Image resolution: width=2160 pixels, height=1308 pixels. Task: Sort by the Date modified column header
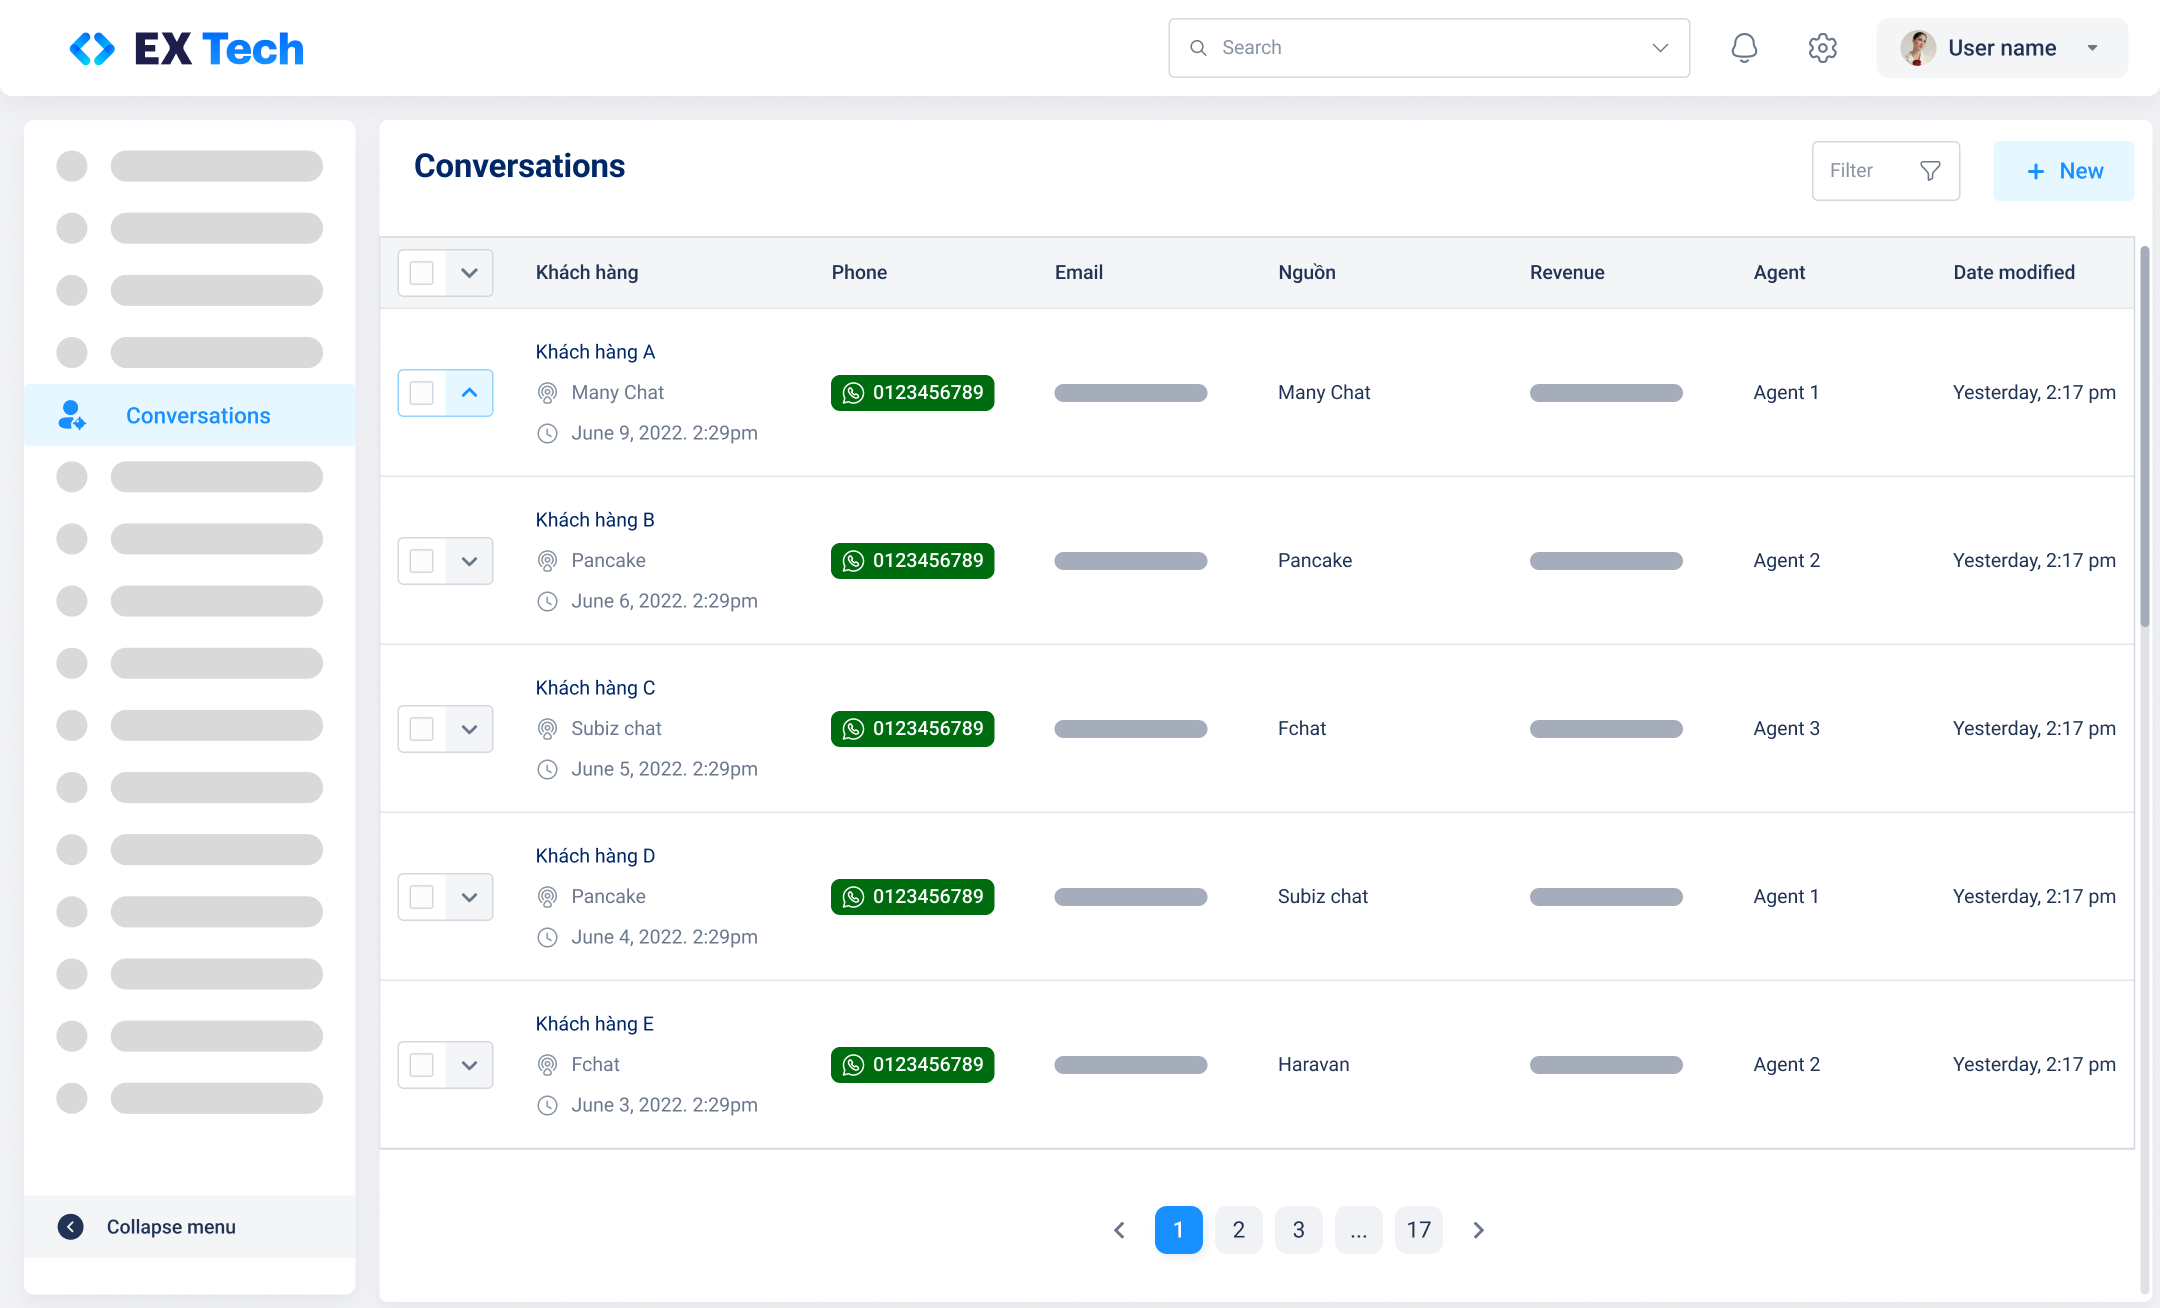(x=2014, y=273)
